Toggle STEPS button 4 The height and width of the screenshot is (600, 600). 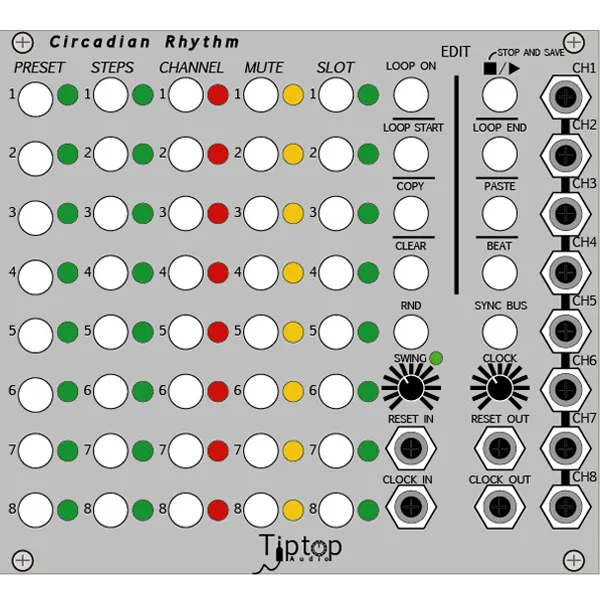coord(111,273)
